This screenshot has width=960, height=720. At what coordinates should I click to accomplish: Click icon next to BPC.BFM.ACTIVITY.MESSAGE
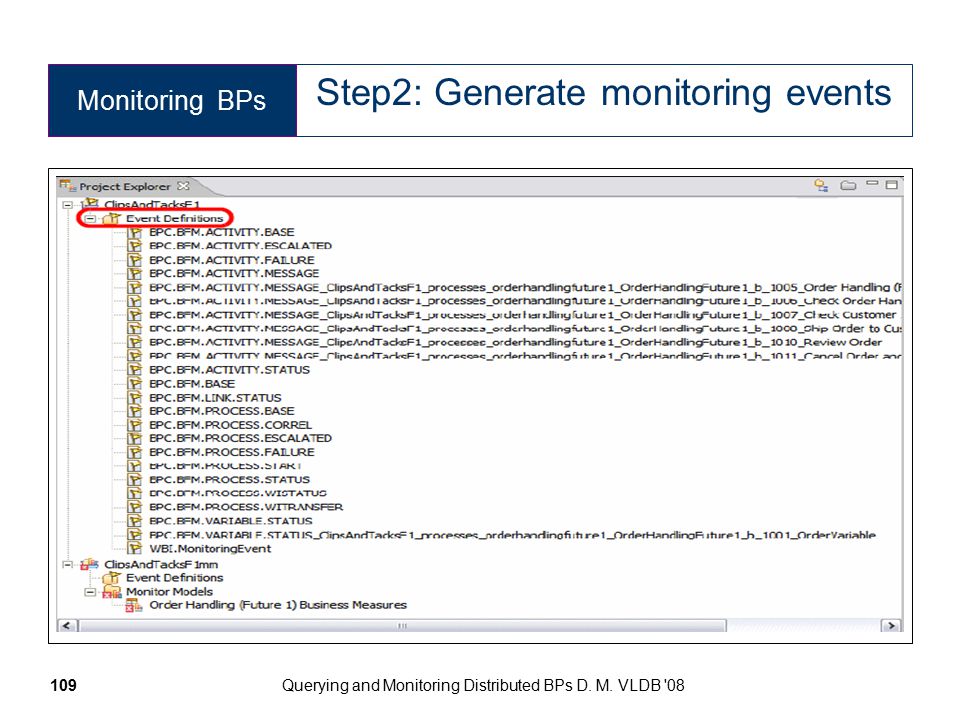click(x=135, y=274)
